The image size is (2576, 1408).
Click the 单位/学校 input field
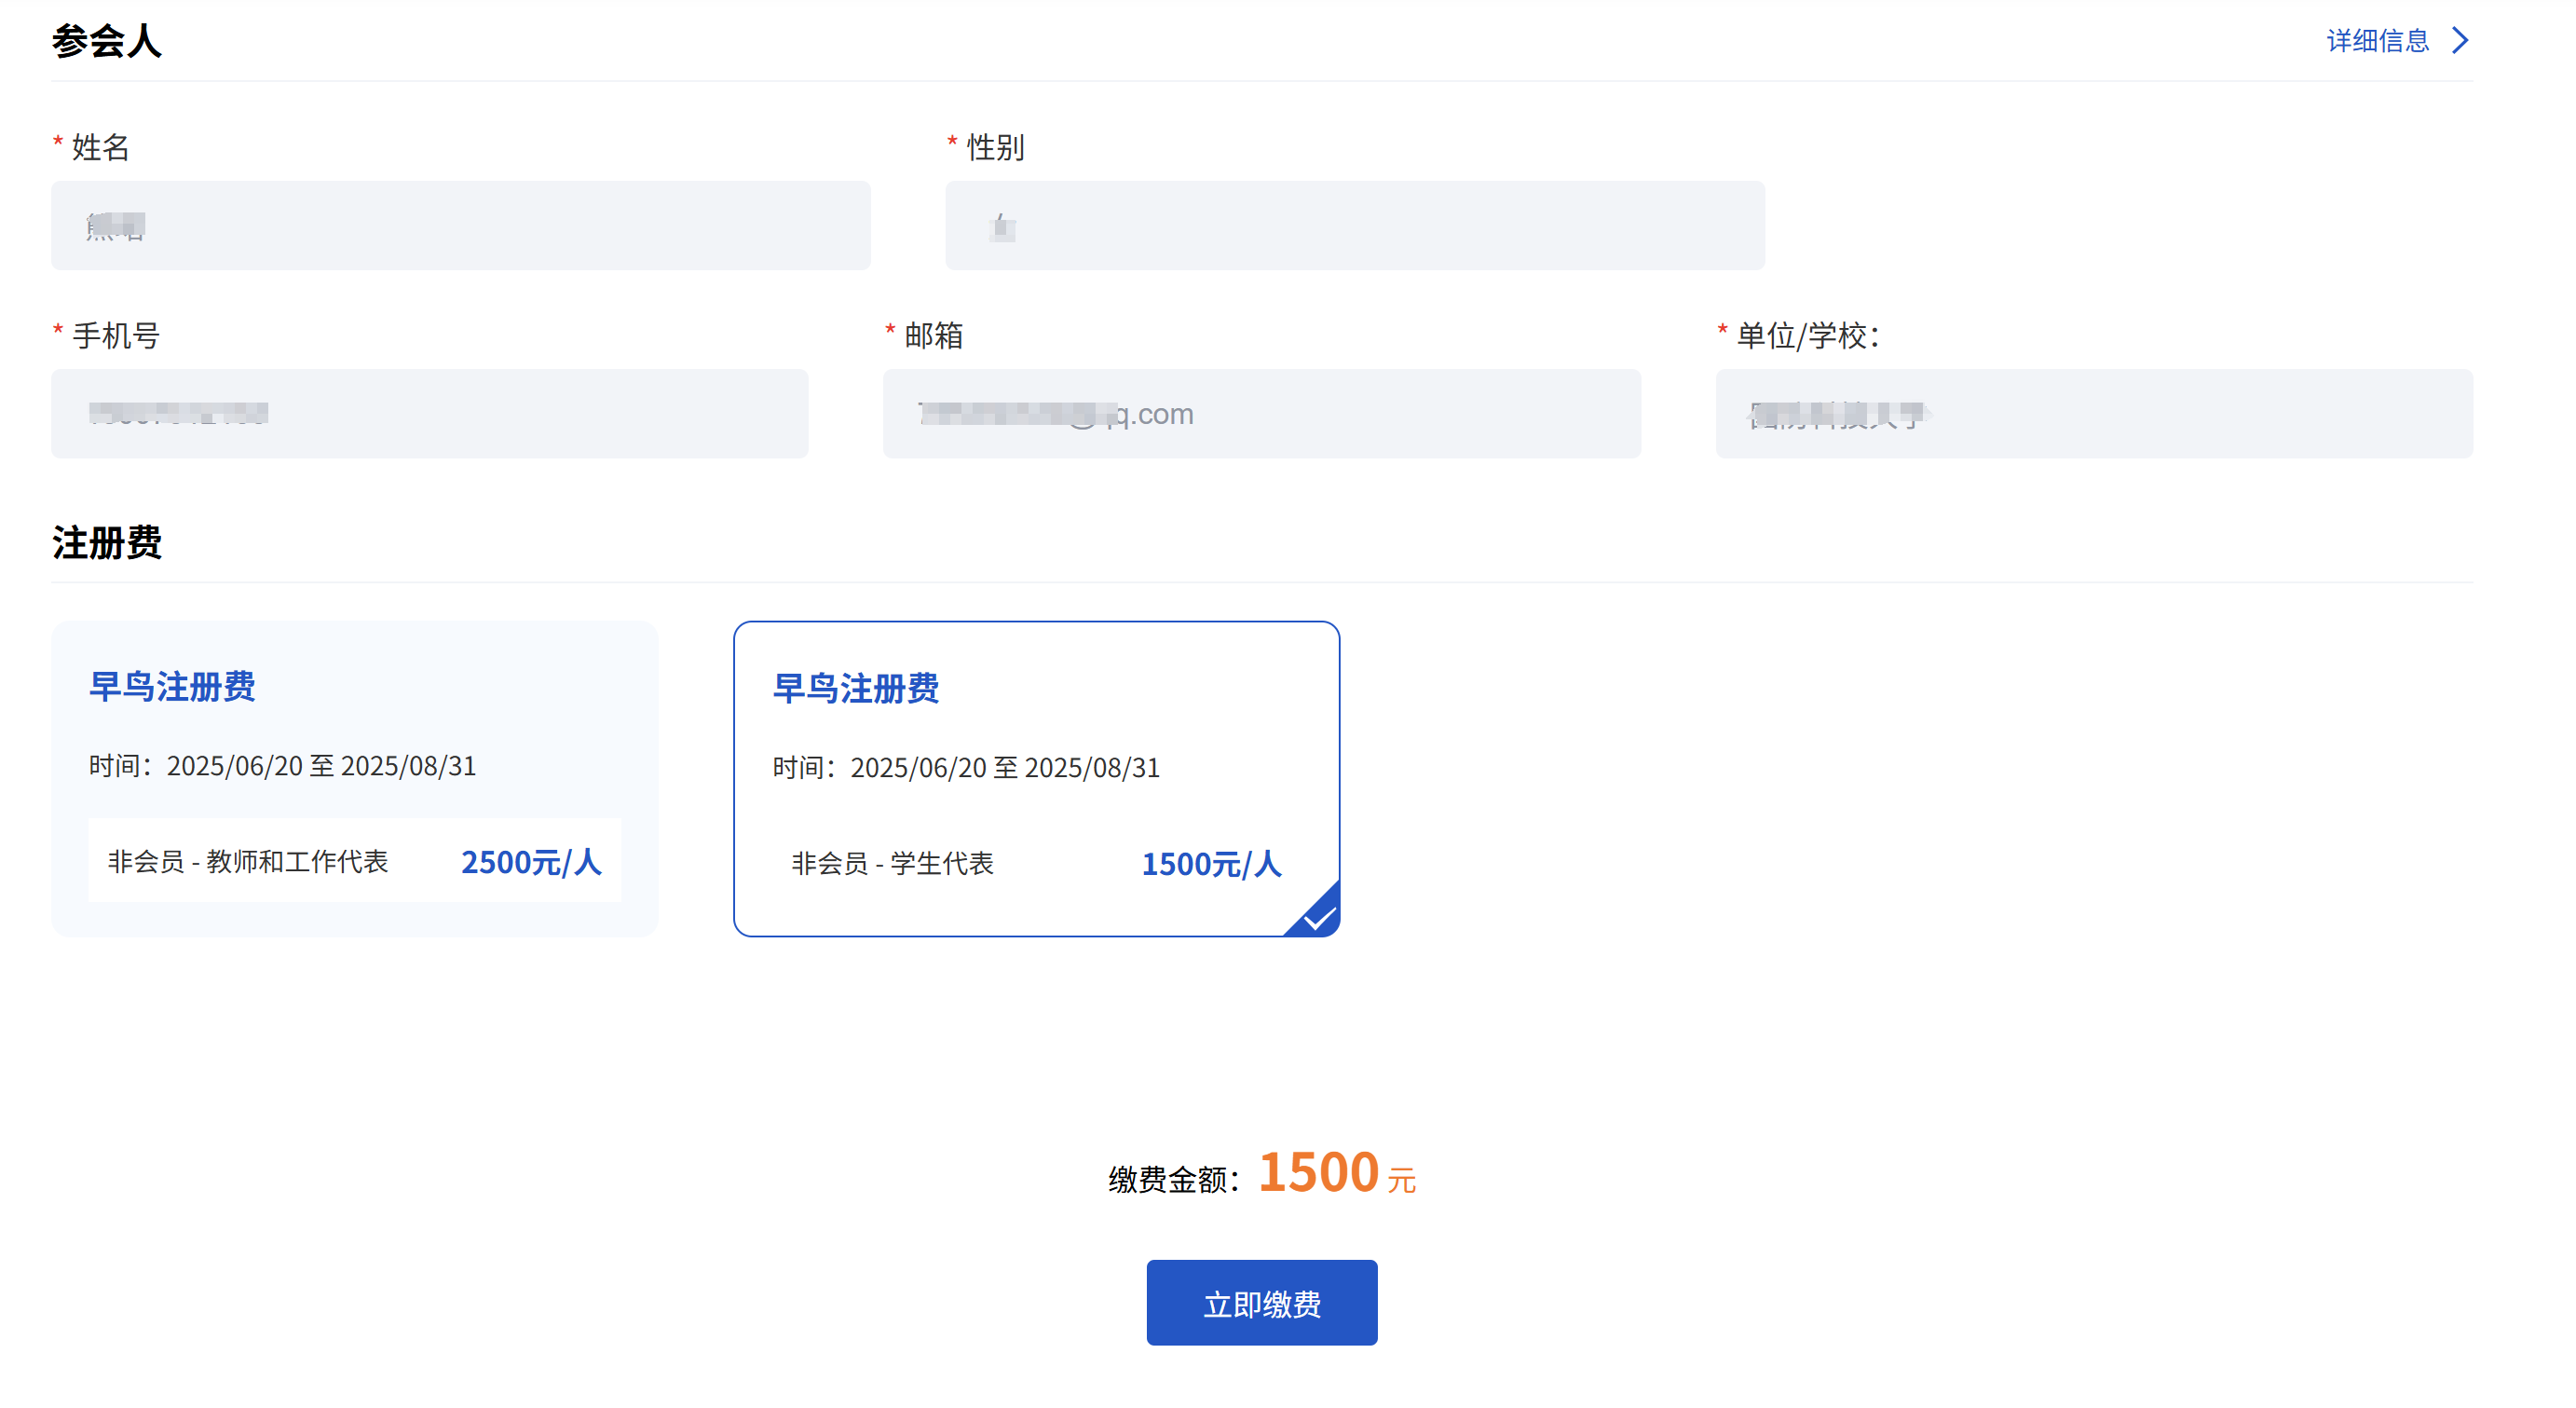tap(2093, 413)
